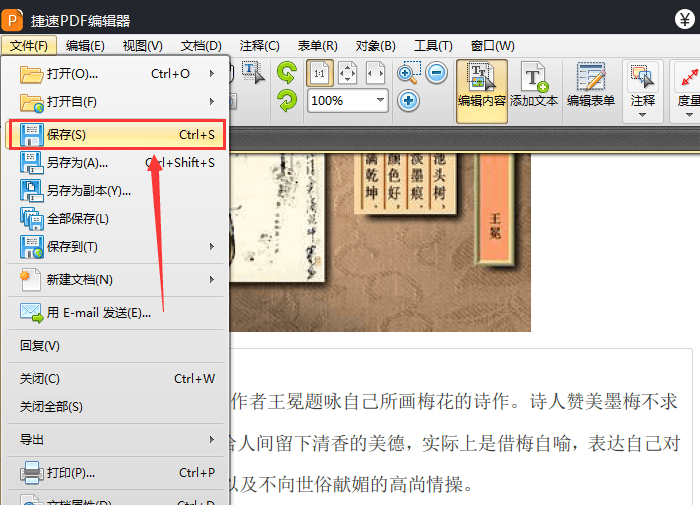Toggle the 1:1 actual size button
700x505 pixels.
(320, 73)
